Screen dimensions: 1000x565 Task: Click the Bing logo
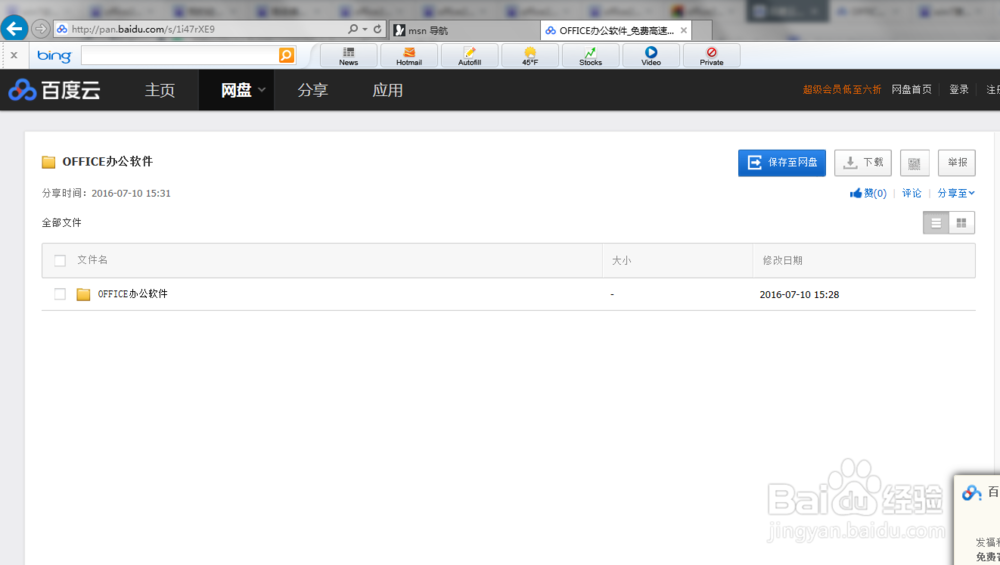coord(54,55)
